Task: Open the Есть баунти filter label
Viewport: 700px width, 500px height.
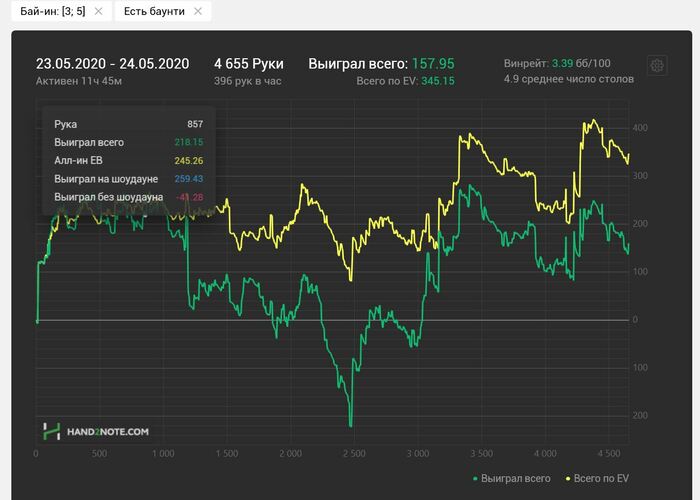Action: (152, 11)
